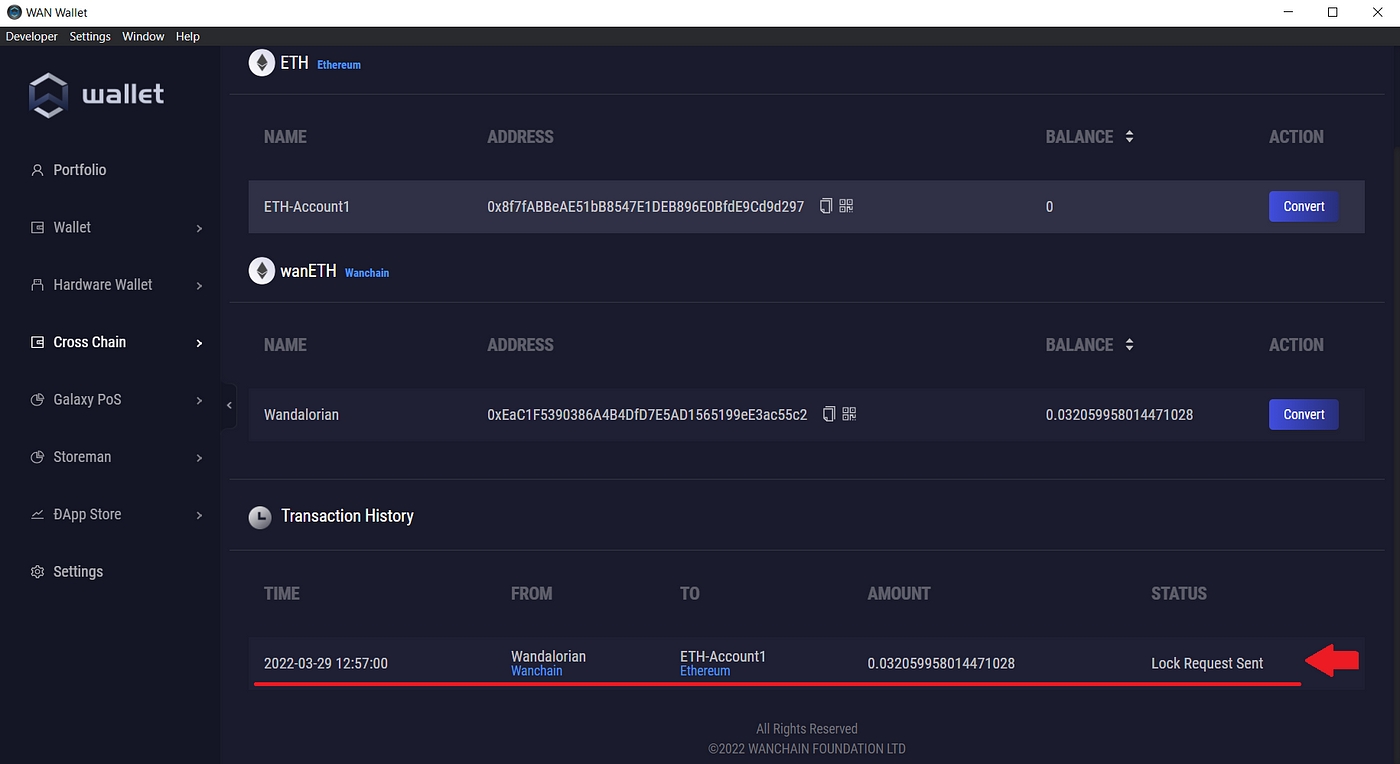Copy the Wandalorian address icon

pos(829,414)
